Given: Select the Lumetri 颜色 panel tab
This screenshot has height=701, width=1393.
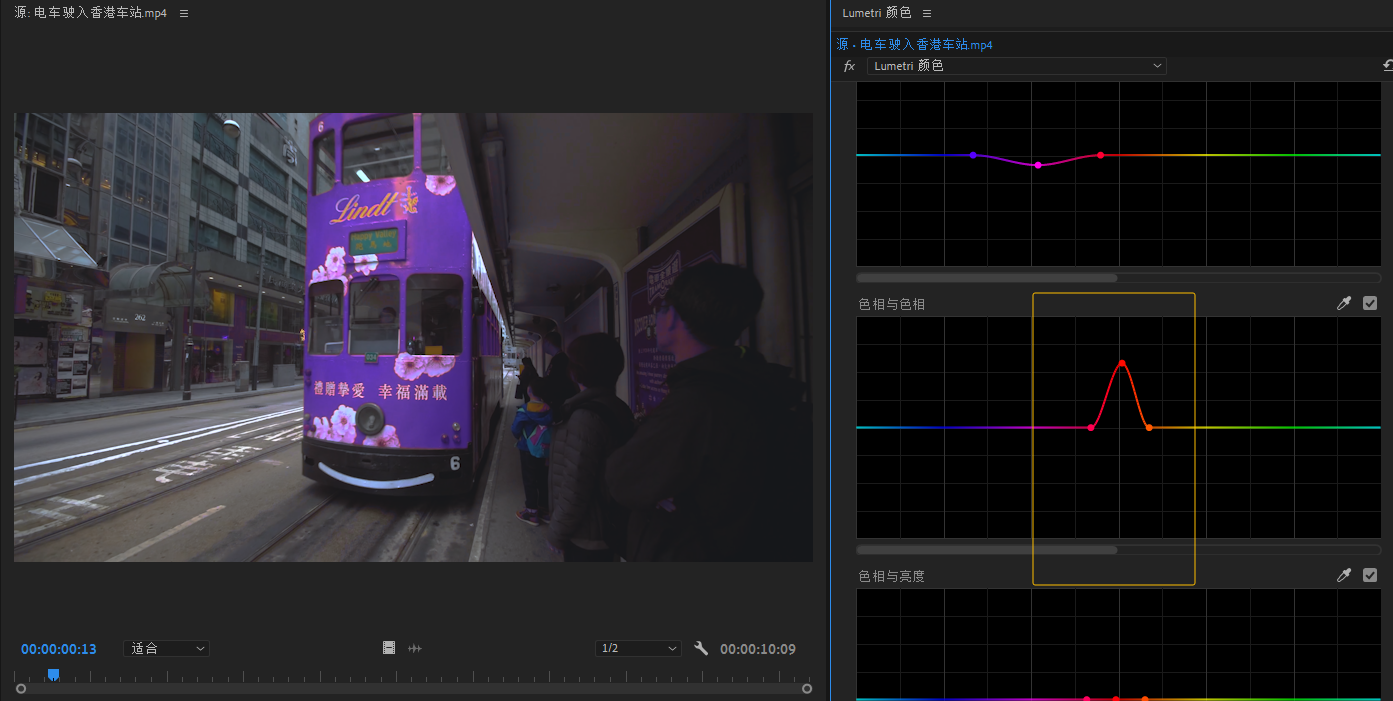Looking at the screenshot, I should point(877,13).
